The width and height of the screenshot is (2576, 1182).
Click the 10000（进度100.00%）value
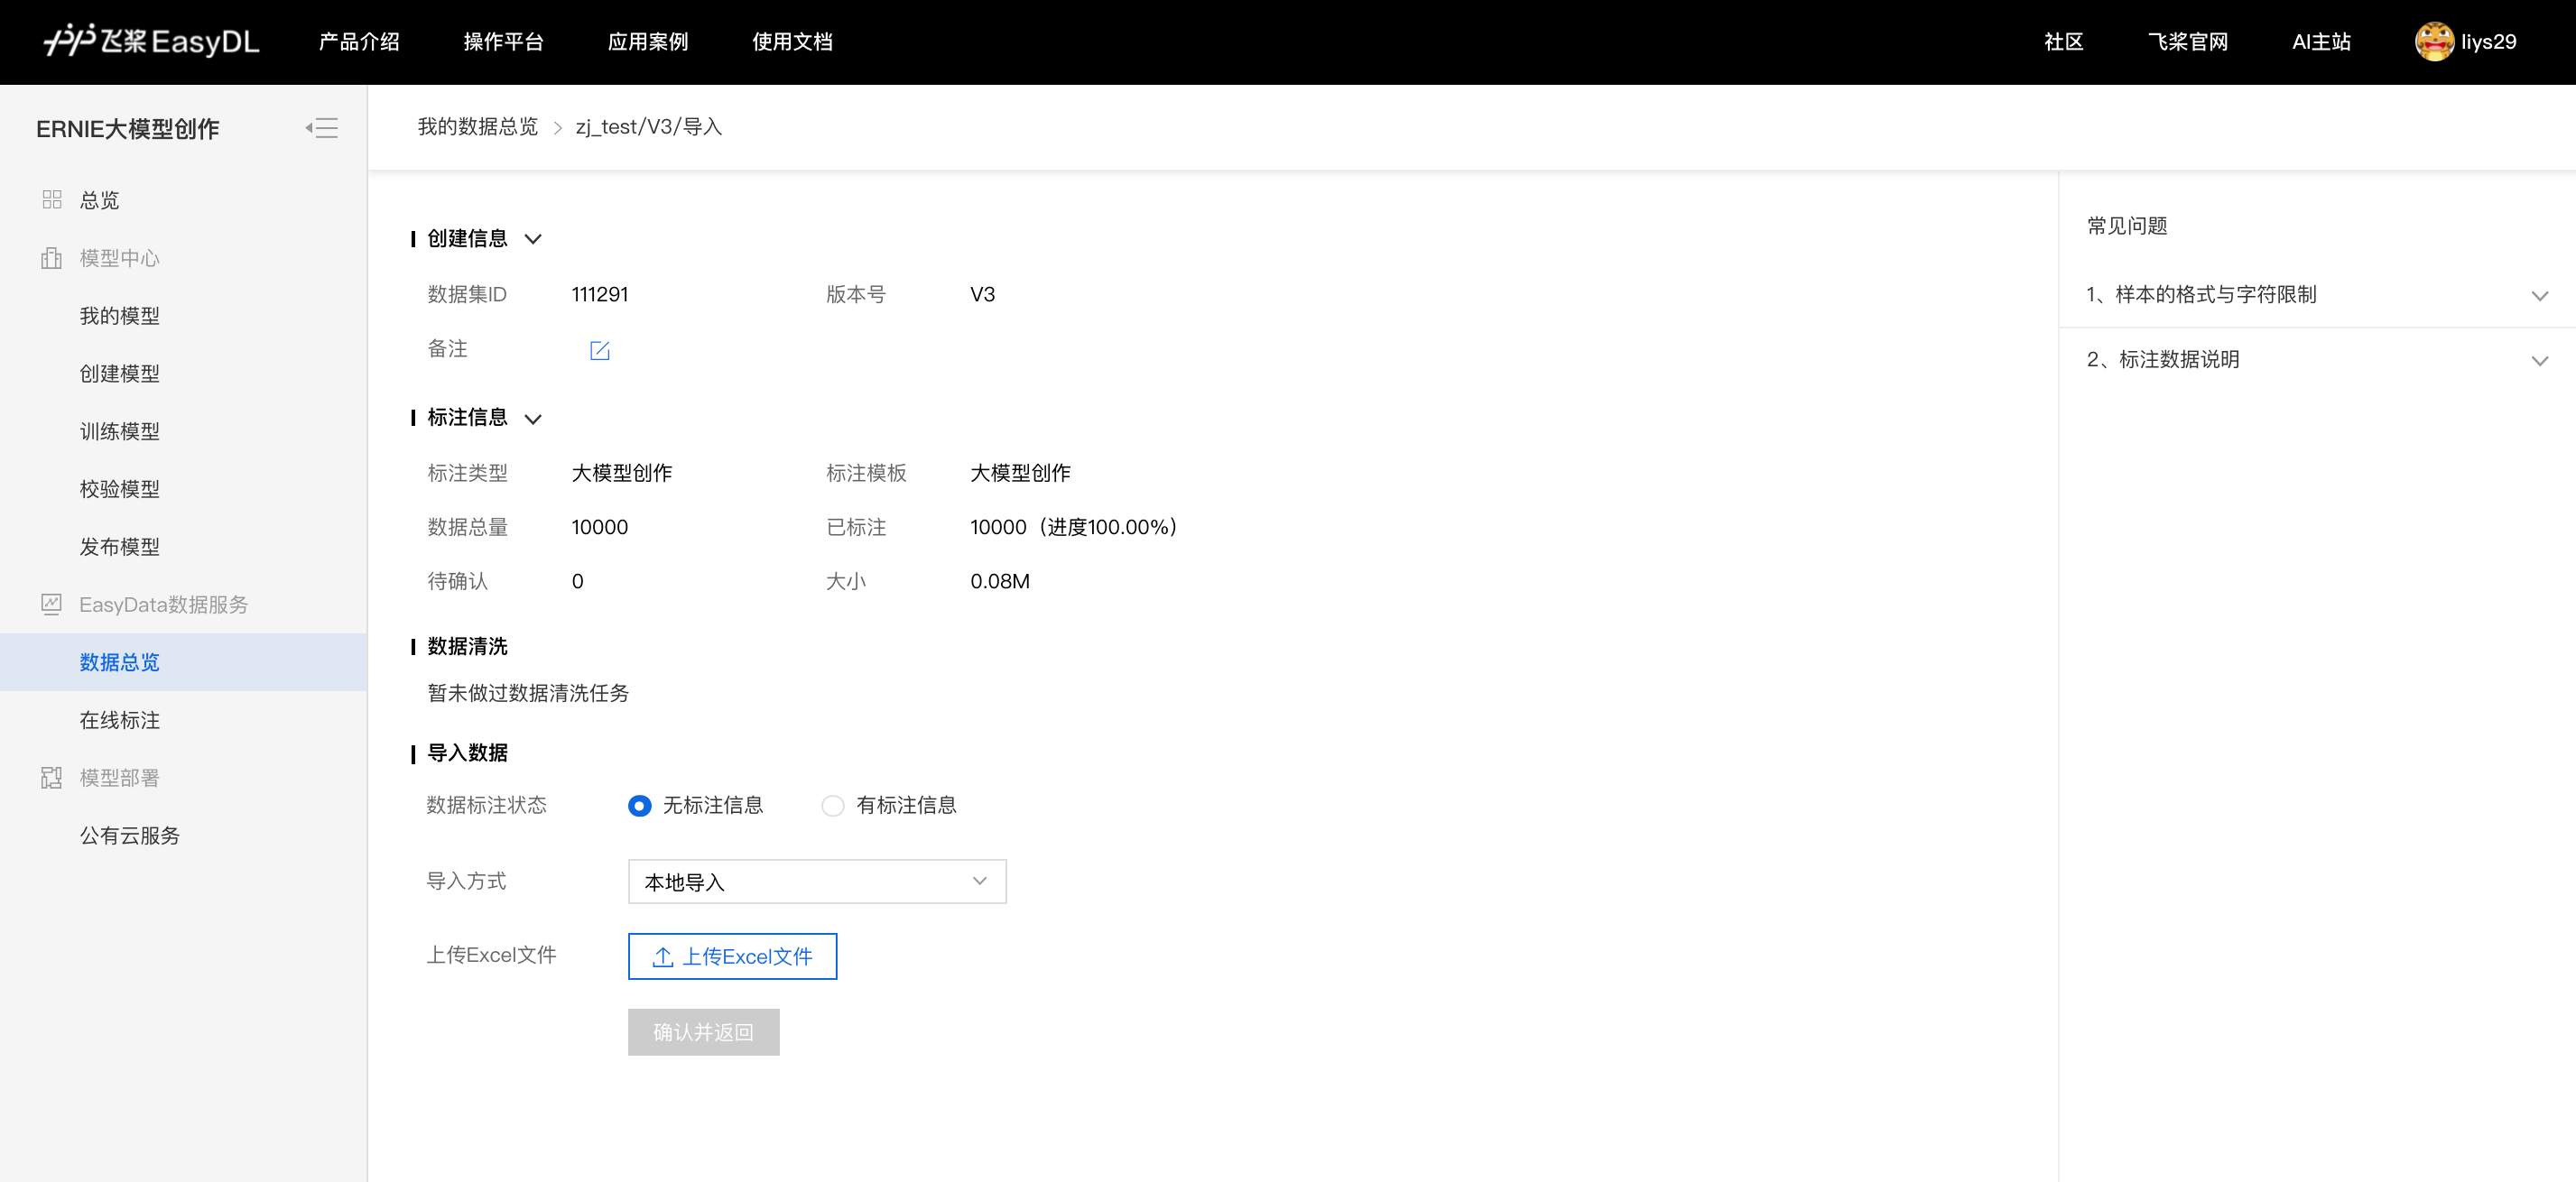[x=1074, y=527]
